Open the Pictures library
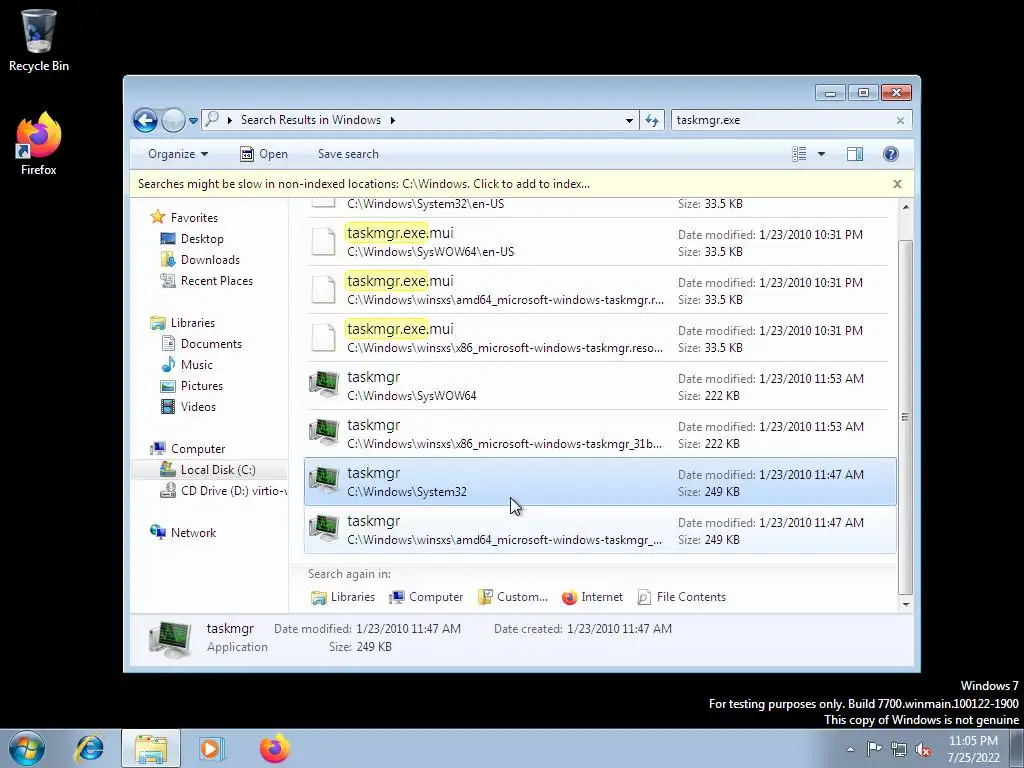 (201, 386)
